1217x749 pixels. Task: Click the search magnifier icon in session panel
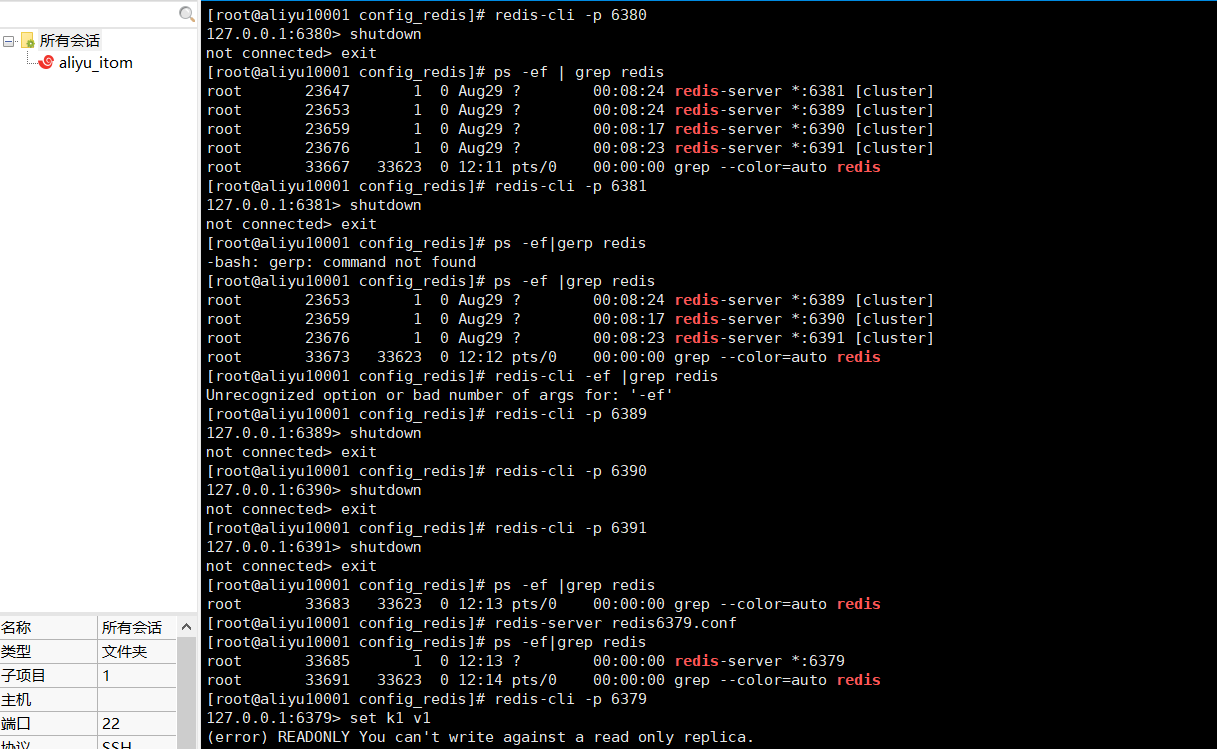(186, 14)
